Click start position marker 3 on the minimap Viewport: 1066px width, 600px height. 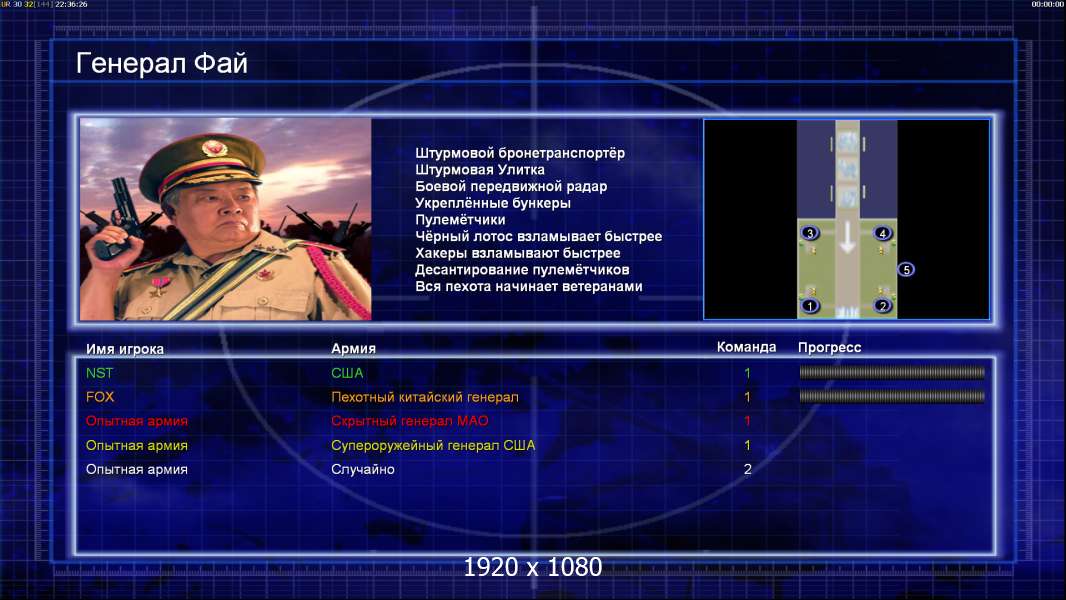(x=810, y=233)
